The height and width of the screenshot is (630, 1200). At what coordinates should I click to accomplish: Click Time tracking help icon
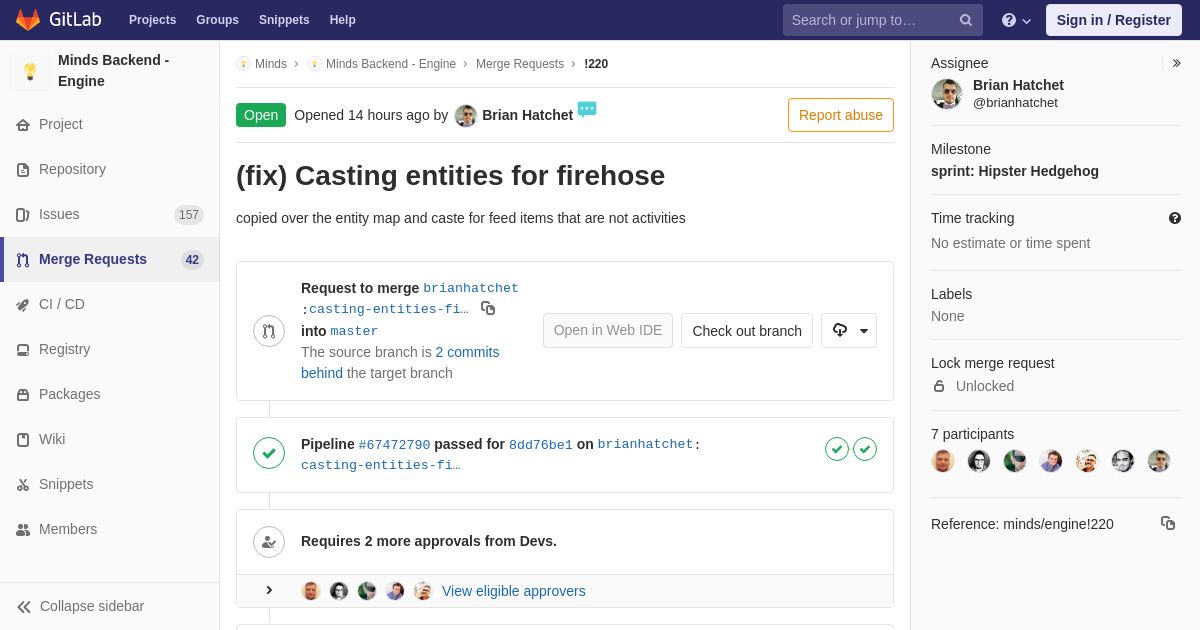click(x=1175, y=218)
